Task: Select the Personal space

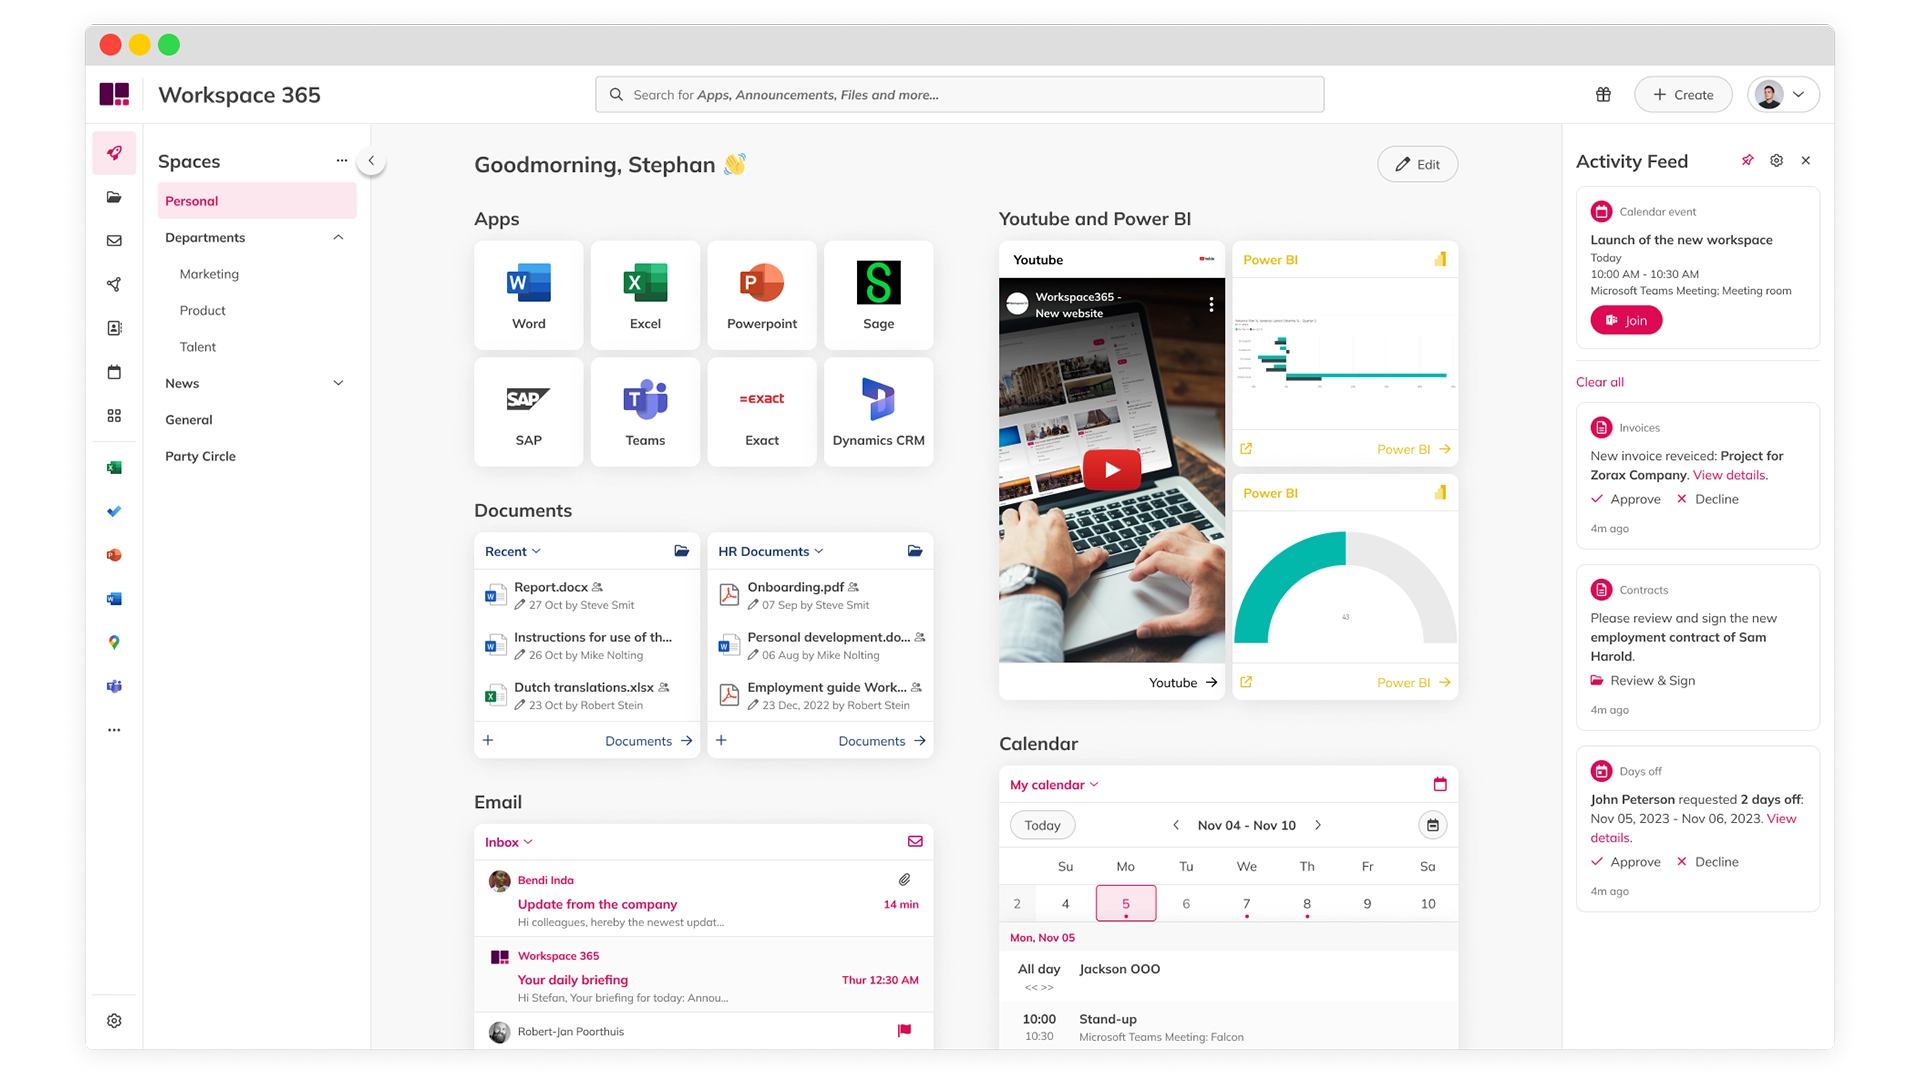Action: pyautogui.click(x=257, y=201)
